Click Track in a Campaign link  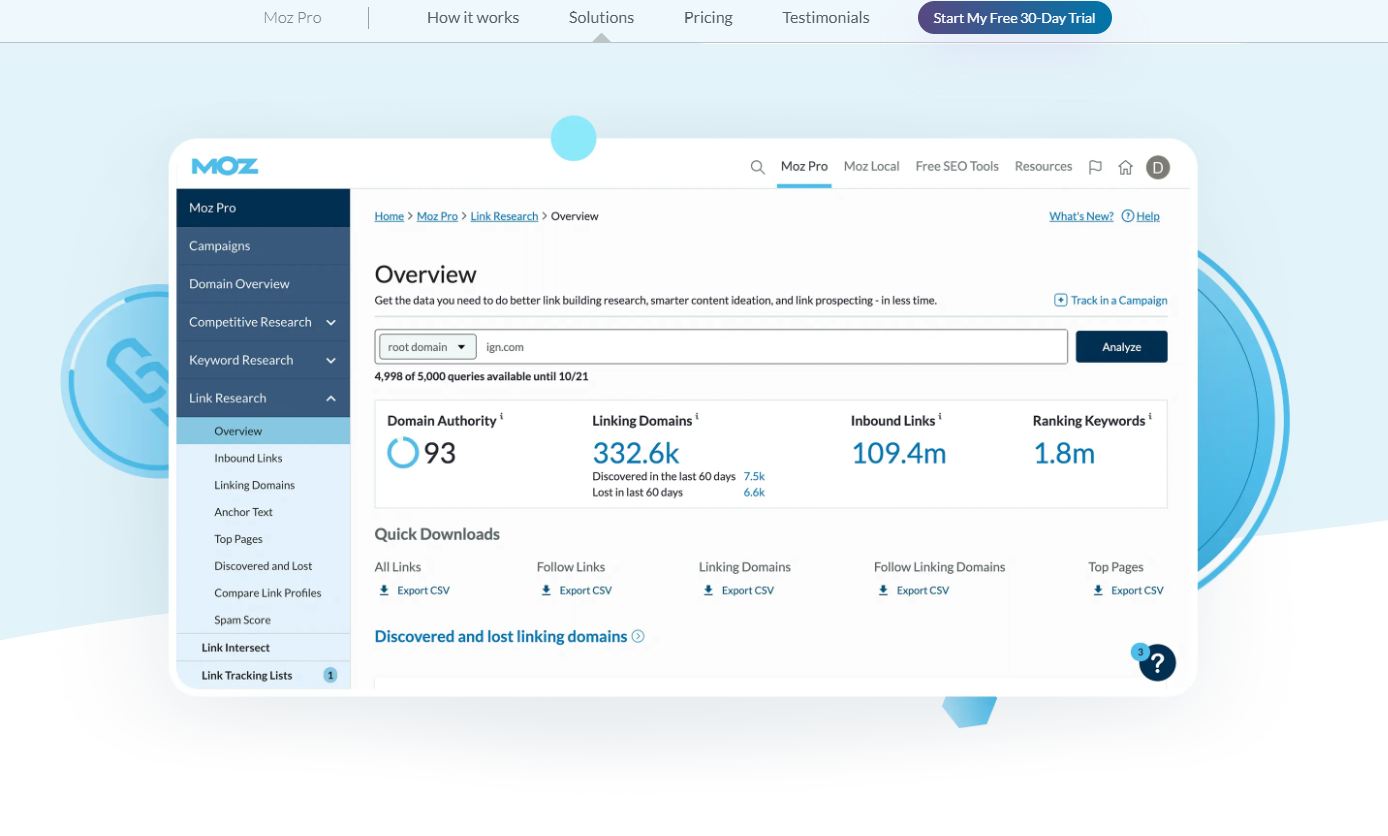pyautogui.click(x=1119, y=300)
